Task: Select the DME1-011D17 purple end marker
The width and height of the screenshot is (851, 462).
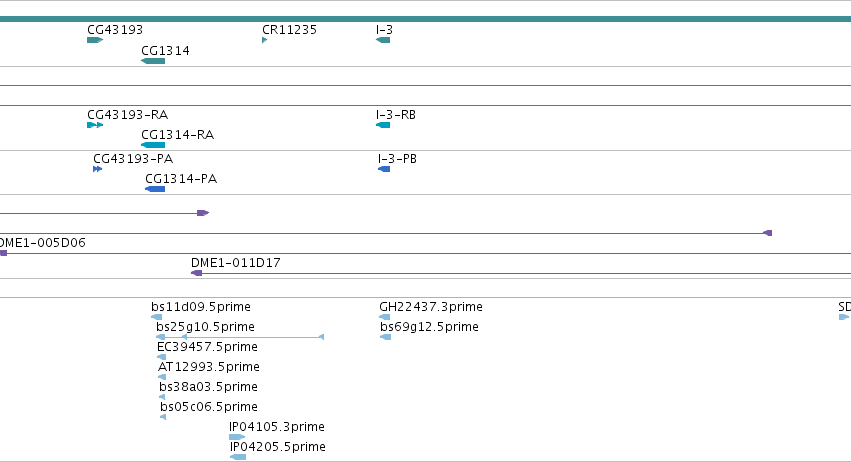Action: point(196,273)
